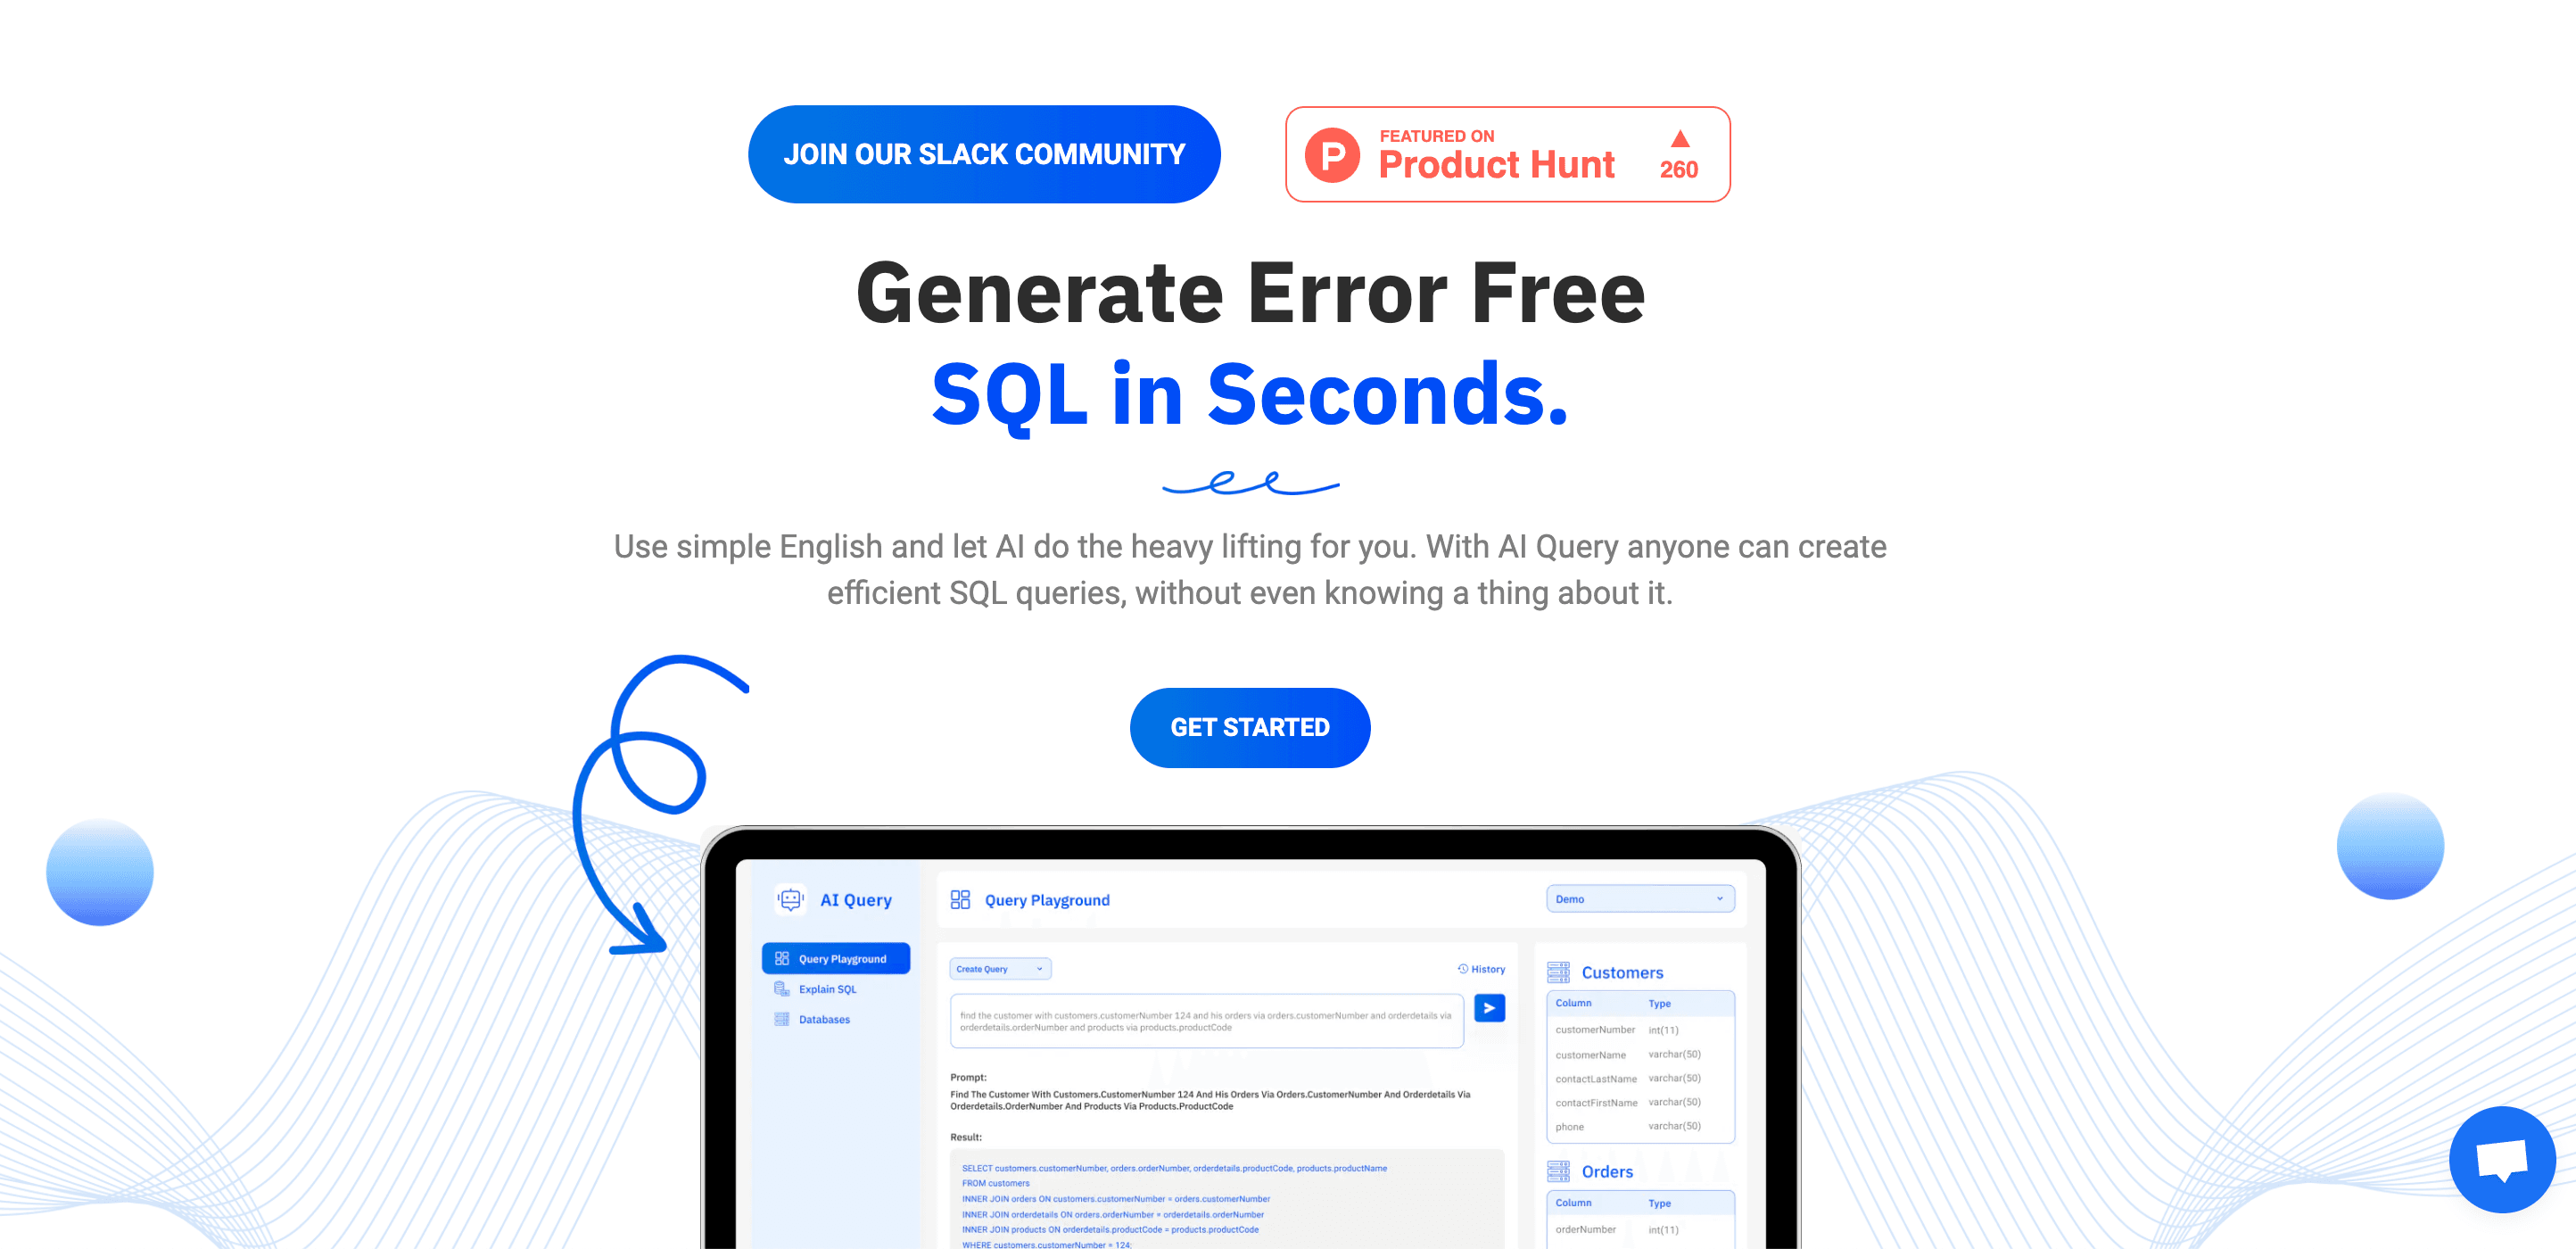The height and width of the screenshot is (1249, 2576).
Task: Click the AI Query icon in sidebar
Action: pos(790,900)
